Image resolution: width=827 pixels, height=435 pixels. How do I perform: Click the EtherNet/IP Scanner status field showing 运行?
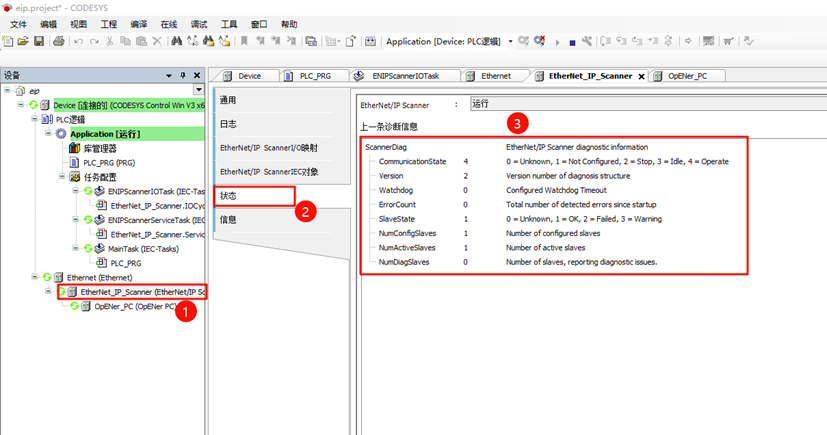pos(648,104)
